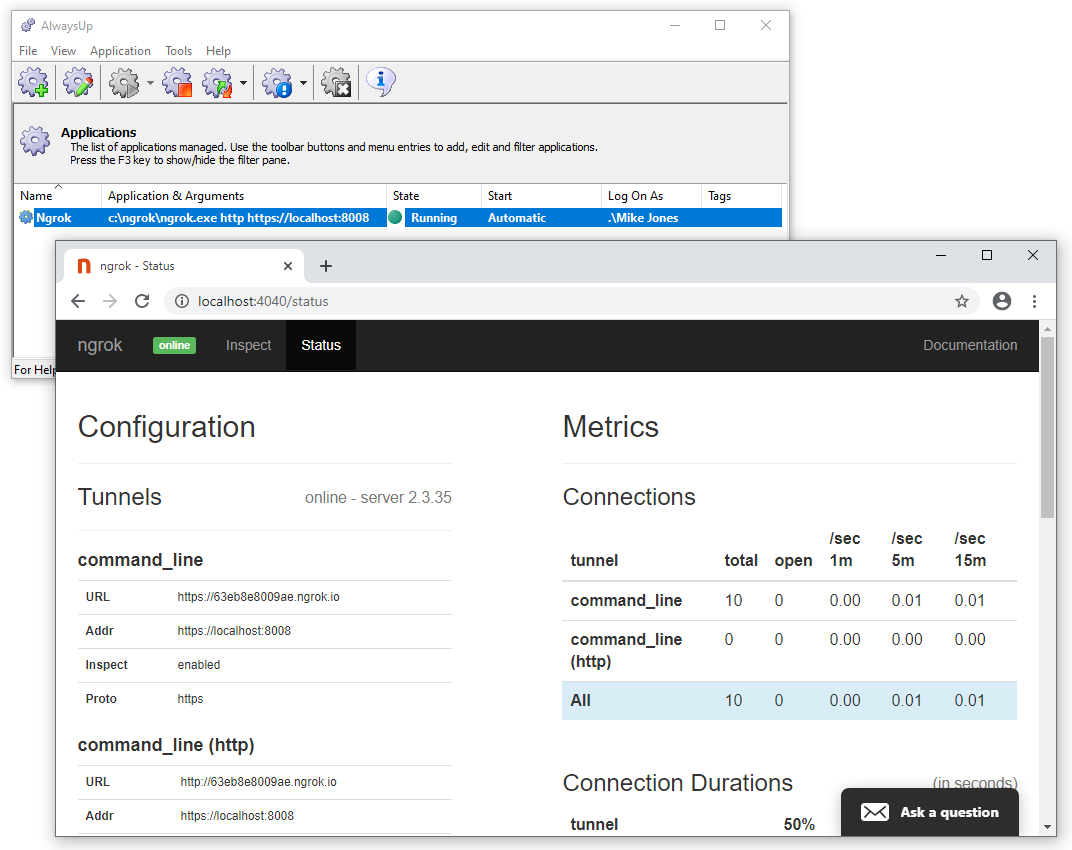Open the File menu in AlwaysUp
This screenshot has width=1072, height=850.
coord(28,51)
